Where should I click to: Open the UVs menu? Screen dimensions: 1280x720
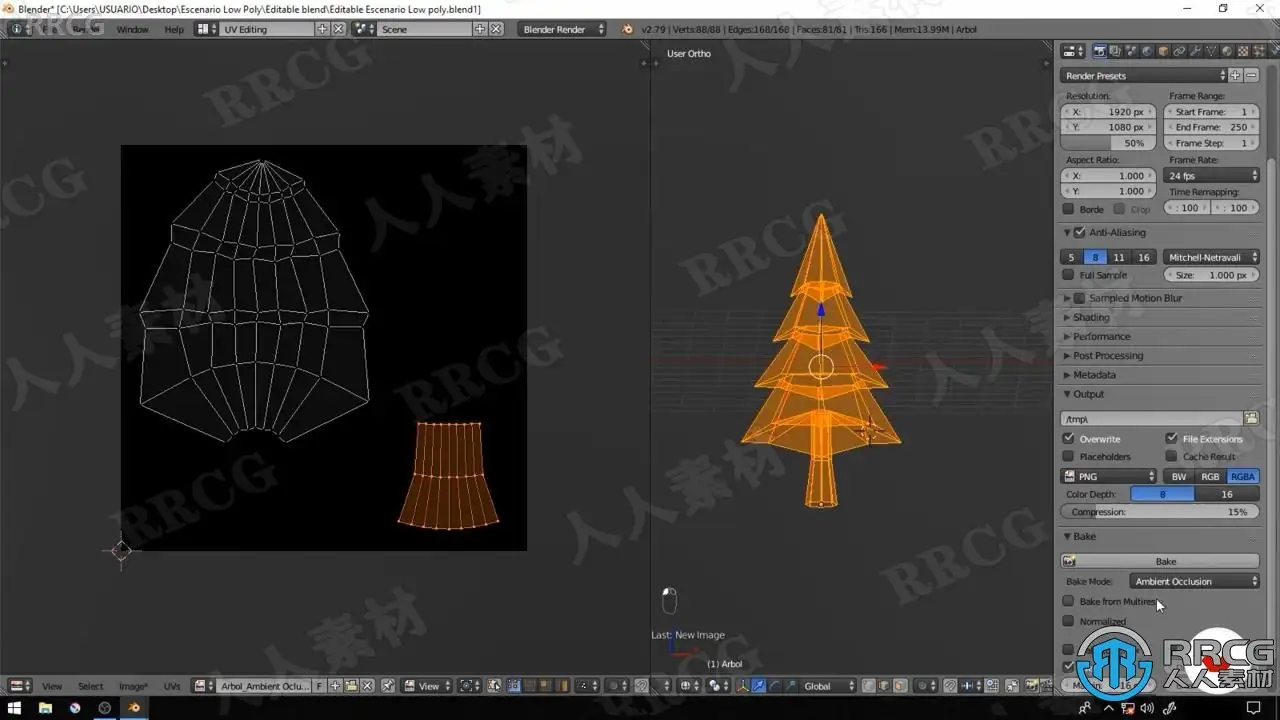coord(172,686)
